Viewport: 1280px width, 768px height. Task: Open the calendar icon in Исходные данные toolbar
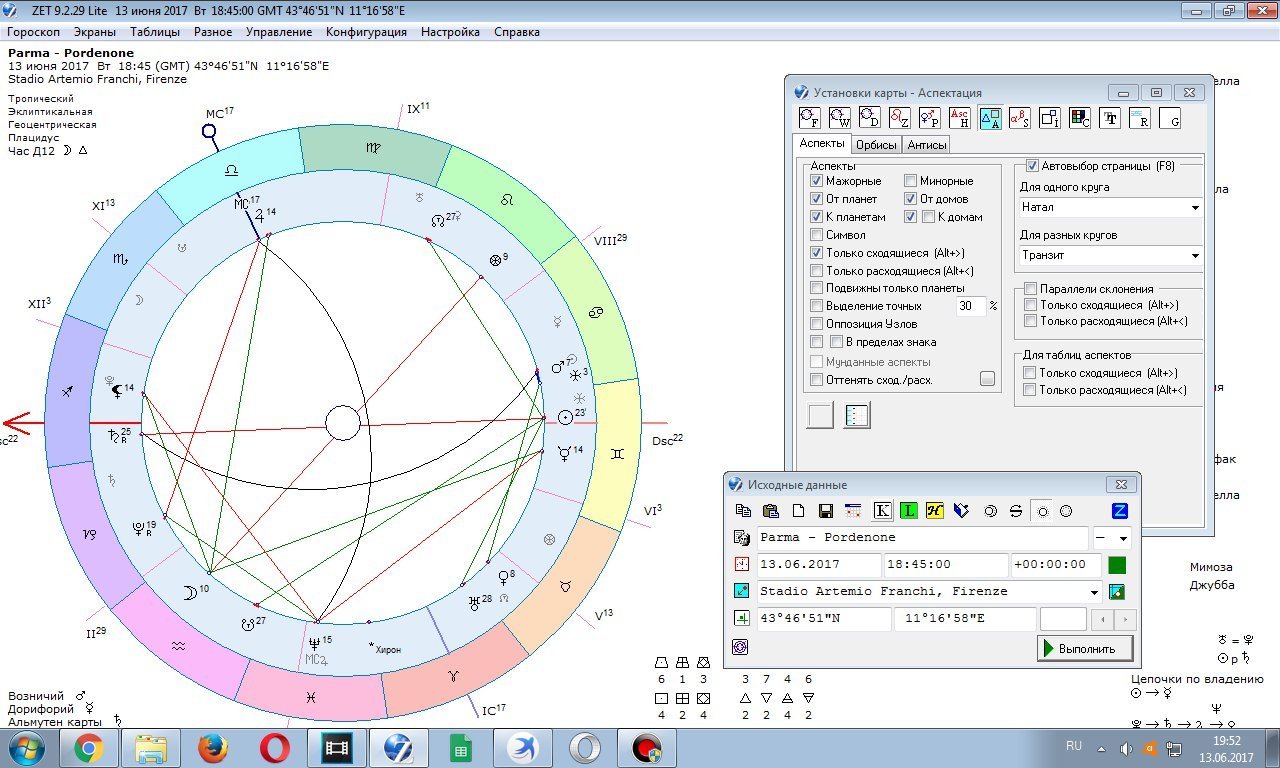tap(853, 511)
